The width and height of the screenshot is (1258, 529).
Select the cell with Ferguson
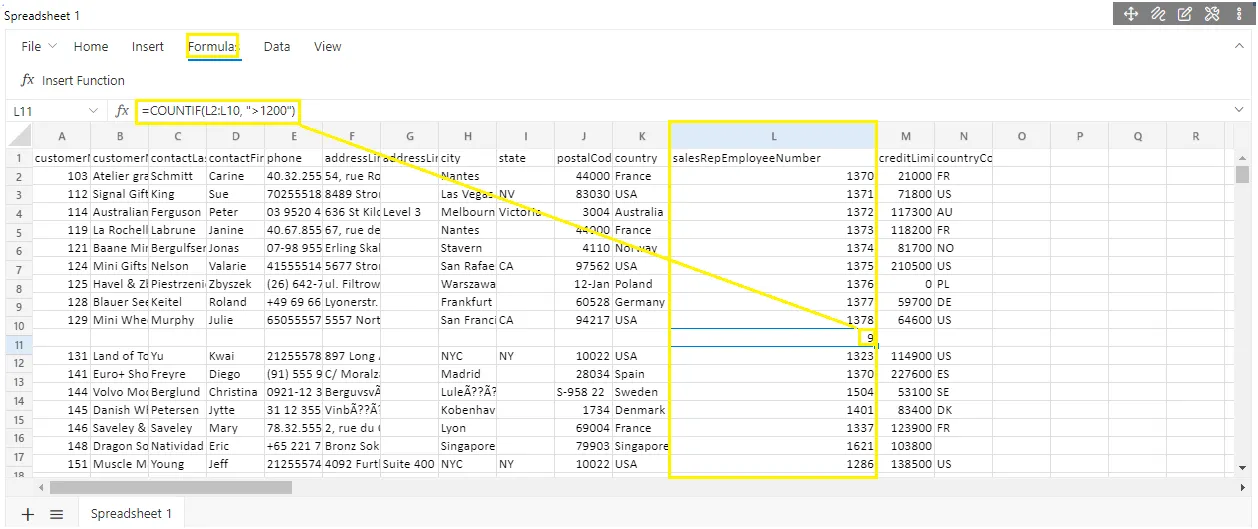tap(177, 212)
